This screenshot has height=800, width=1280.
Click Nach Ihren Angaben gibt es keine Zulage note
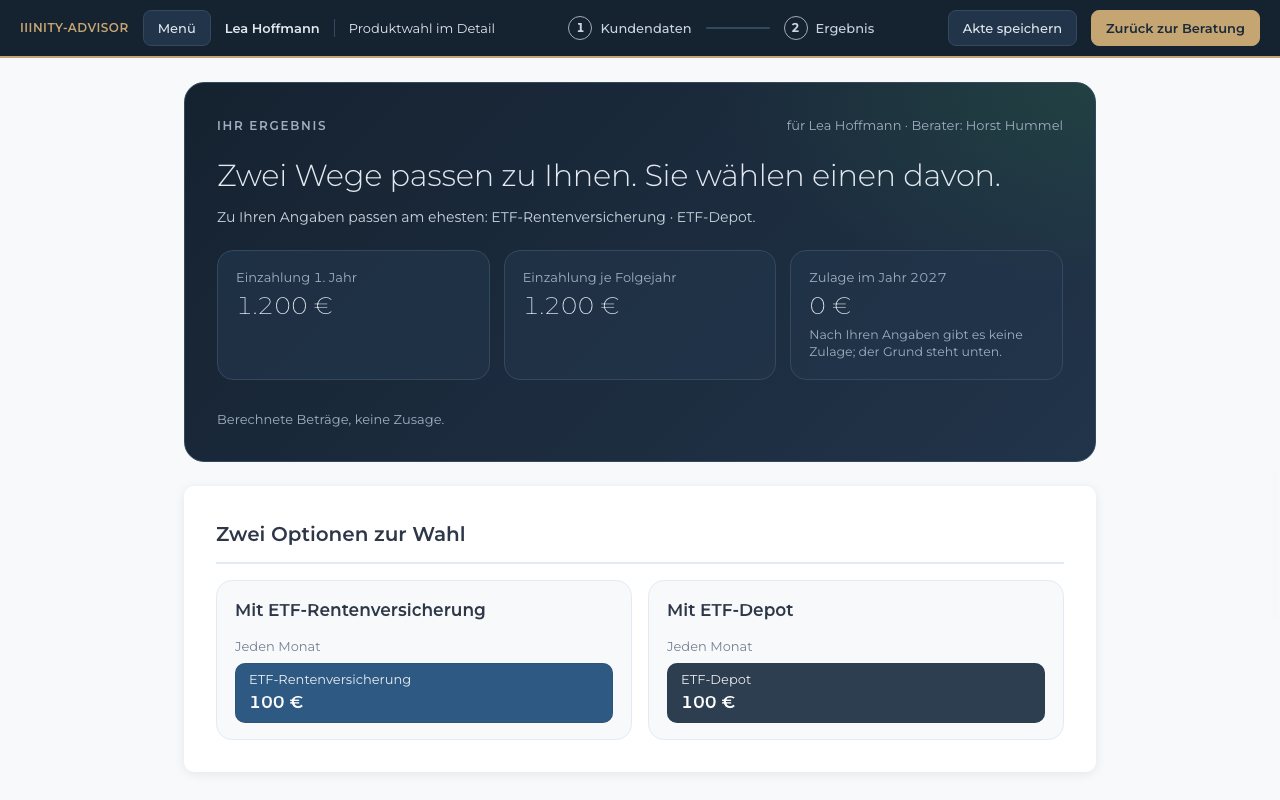point(916,343)
